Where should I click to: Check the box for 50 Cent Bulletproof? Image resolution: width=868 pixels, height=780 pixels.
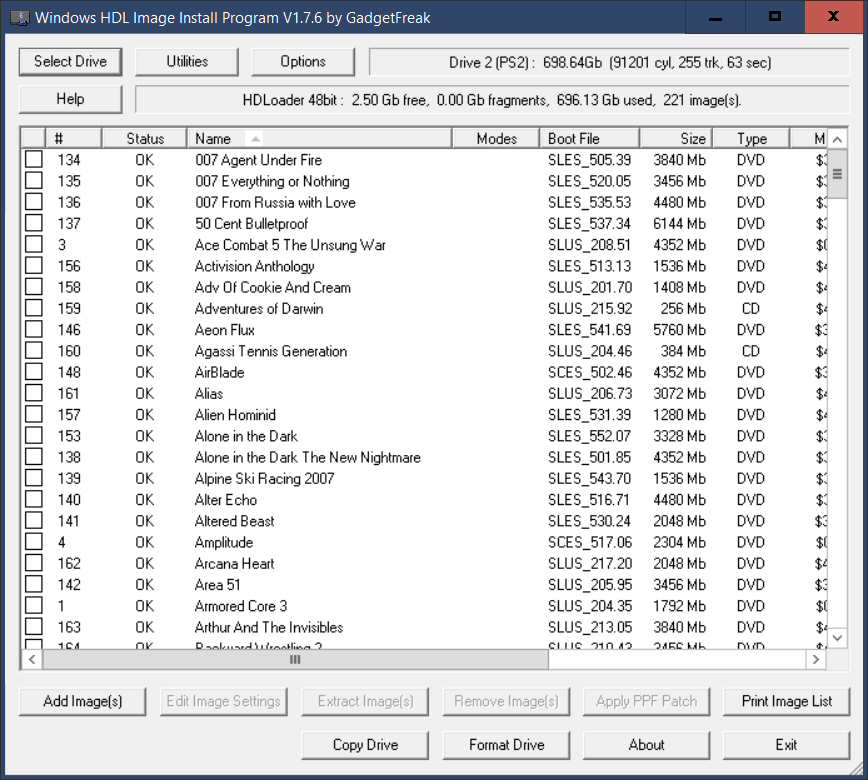pyautogui.click(x=34, y=223)
